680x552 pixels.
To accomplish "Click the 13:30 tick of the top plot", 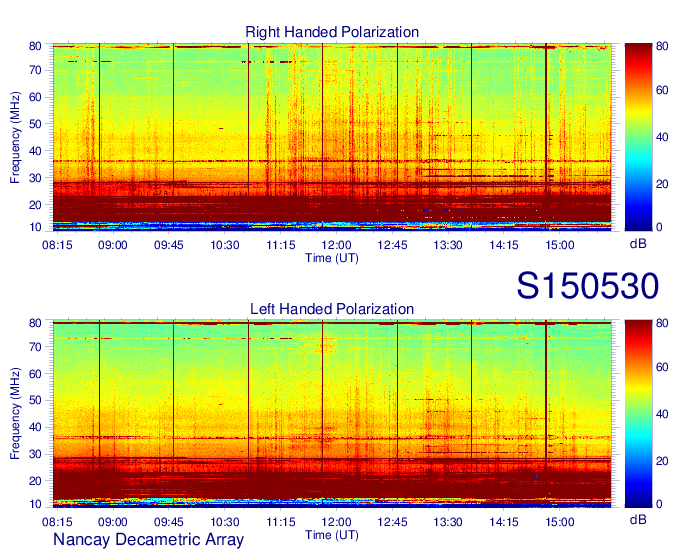I will click(448, 245).
